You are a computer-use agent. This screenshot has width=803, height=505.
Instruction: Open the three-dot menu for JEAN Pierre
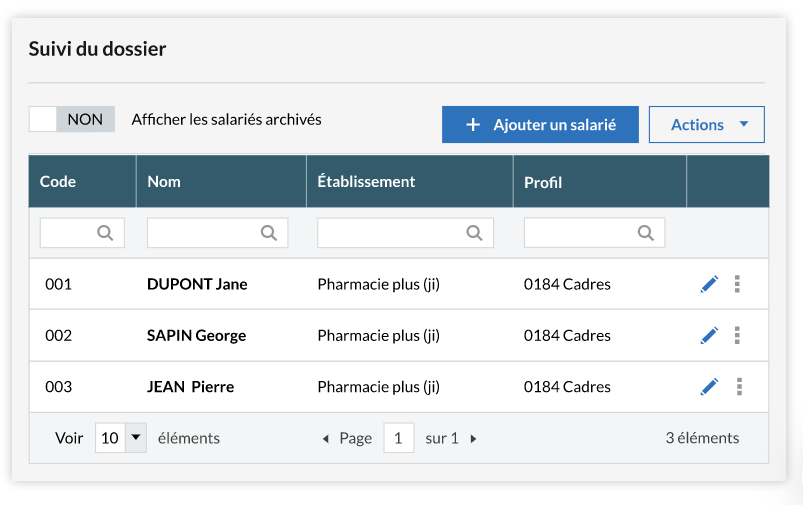[x=738, y=386]
